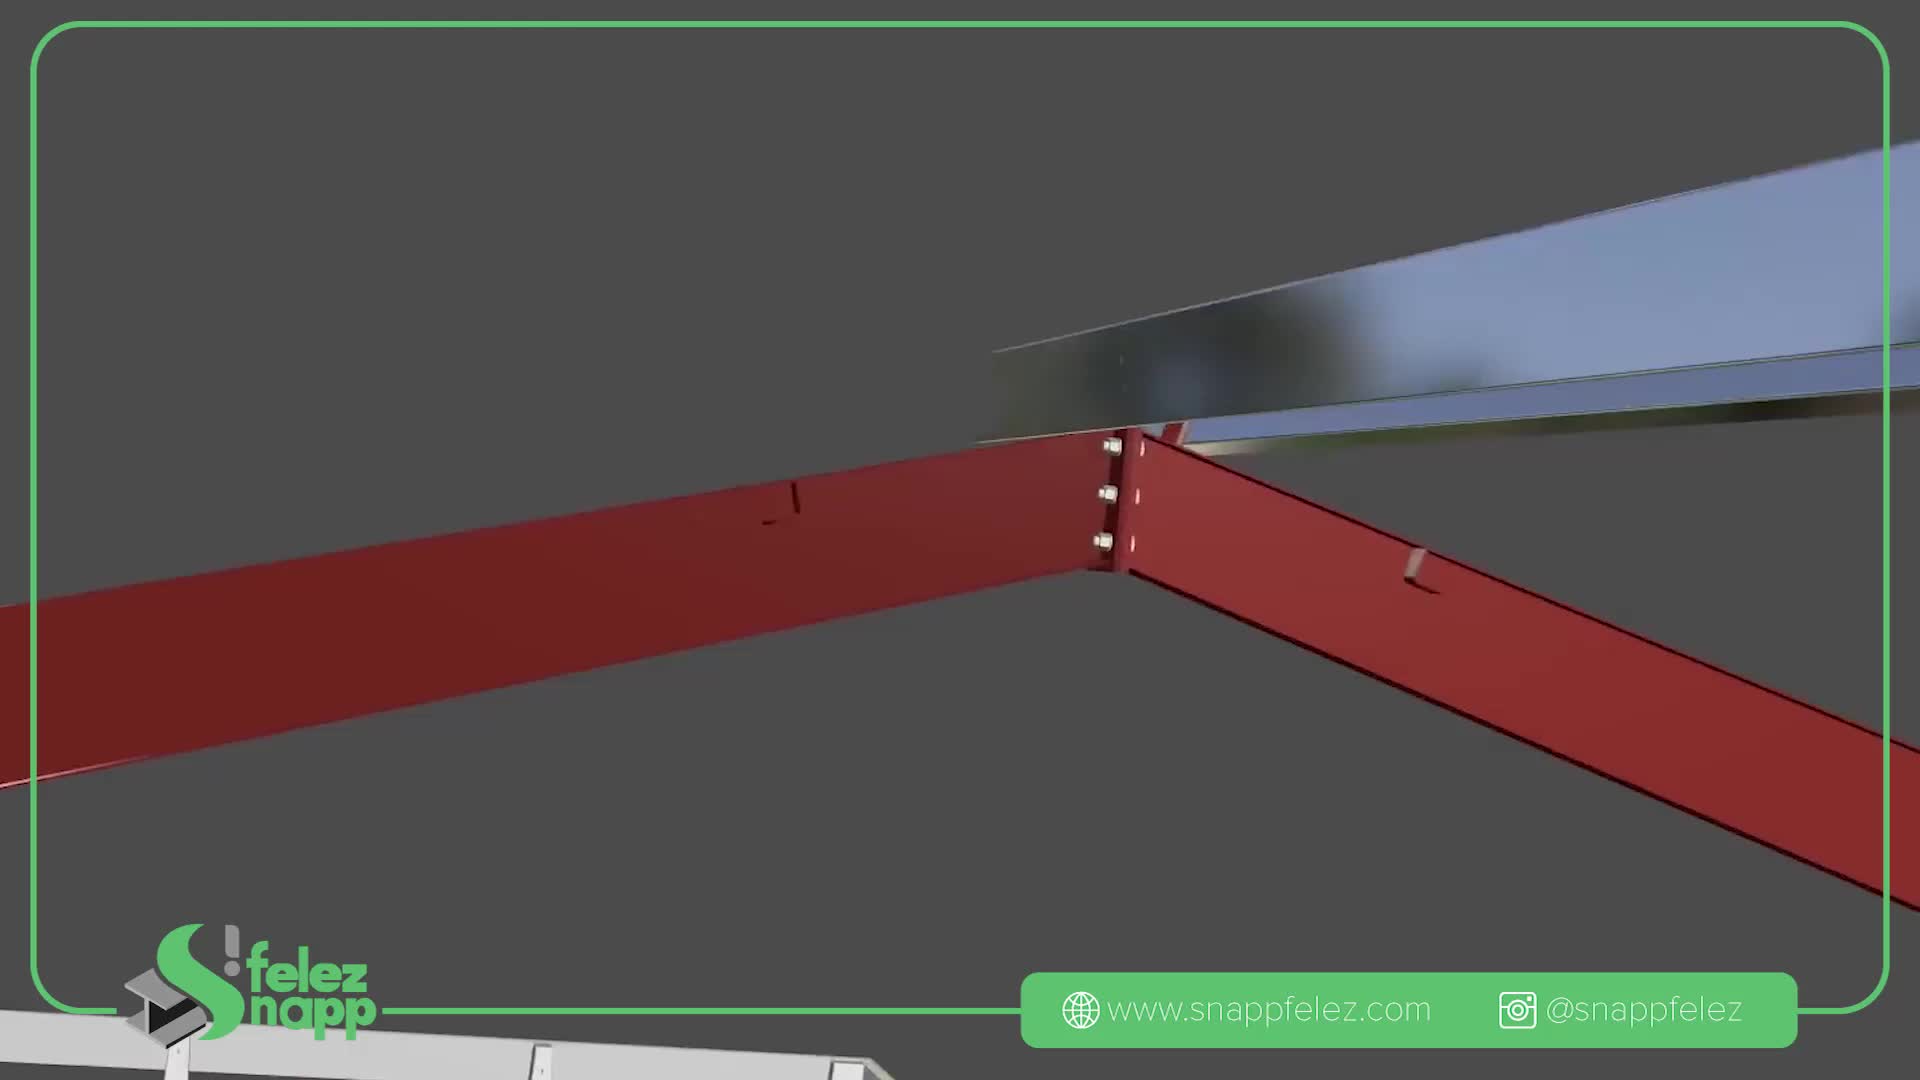The height and width of the screenshot is (1080, 1920).
Task: Click the green S letter of logo
Action: coord(200,980)
